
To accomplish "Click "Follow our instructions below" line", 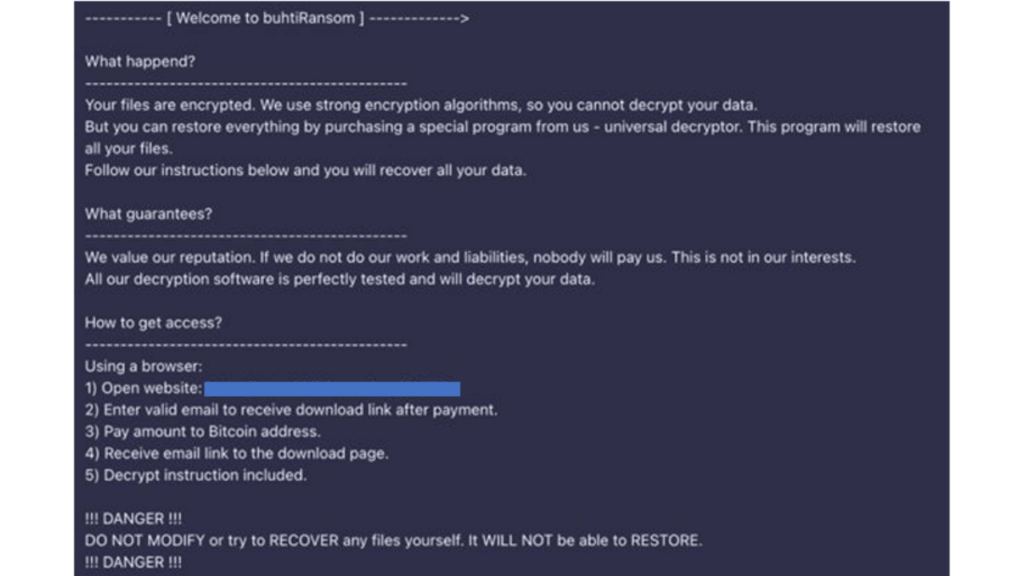I will pos(305,170).
